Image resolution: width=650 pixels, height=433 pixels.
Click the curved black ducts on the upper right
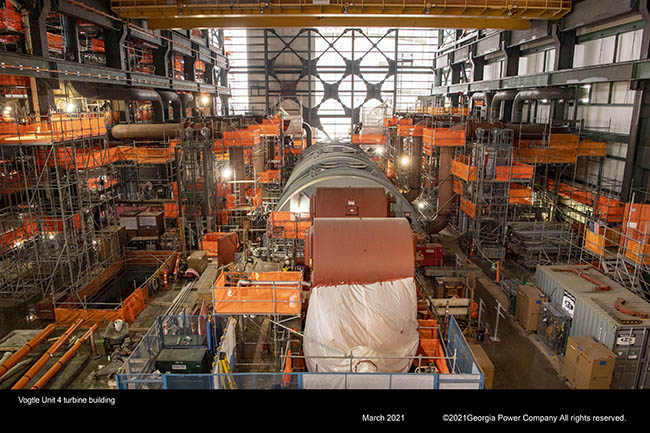click(x=520, y=100)
